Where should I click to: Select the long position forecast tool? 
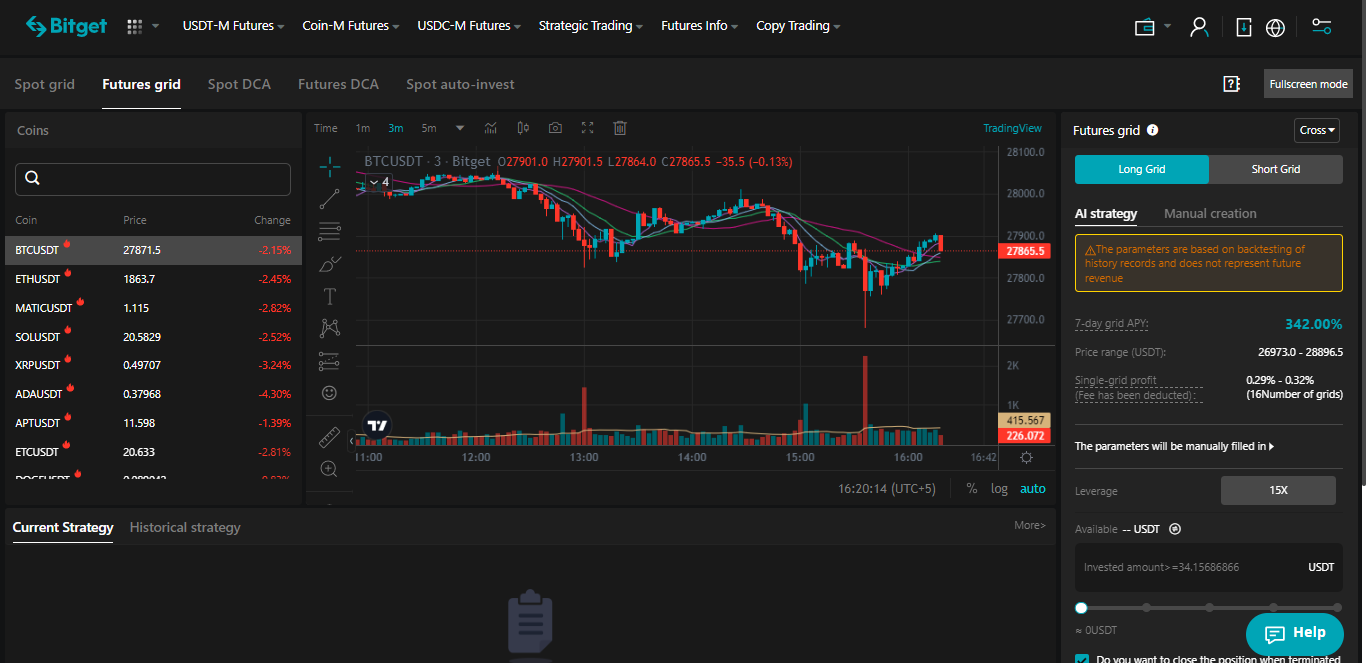329,361
